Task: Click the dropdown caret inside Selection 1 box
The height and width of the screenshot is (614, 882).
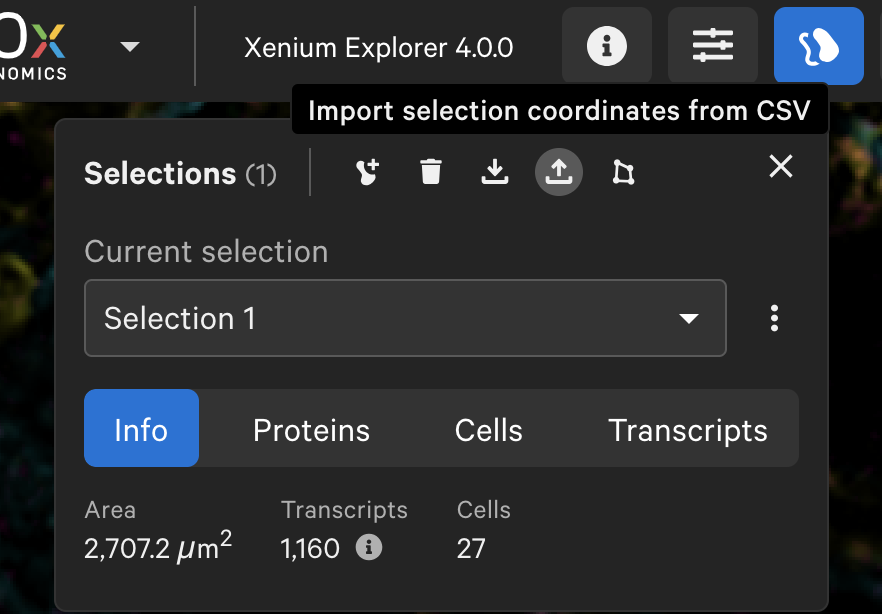Action: [x=689, y=319]
